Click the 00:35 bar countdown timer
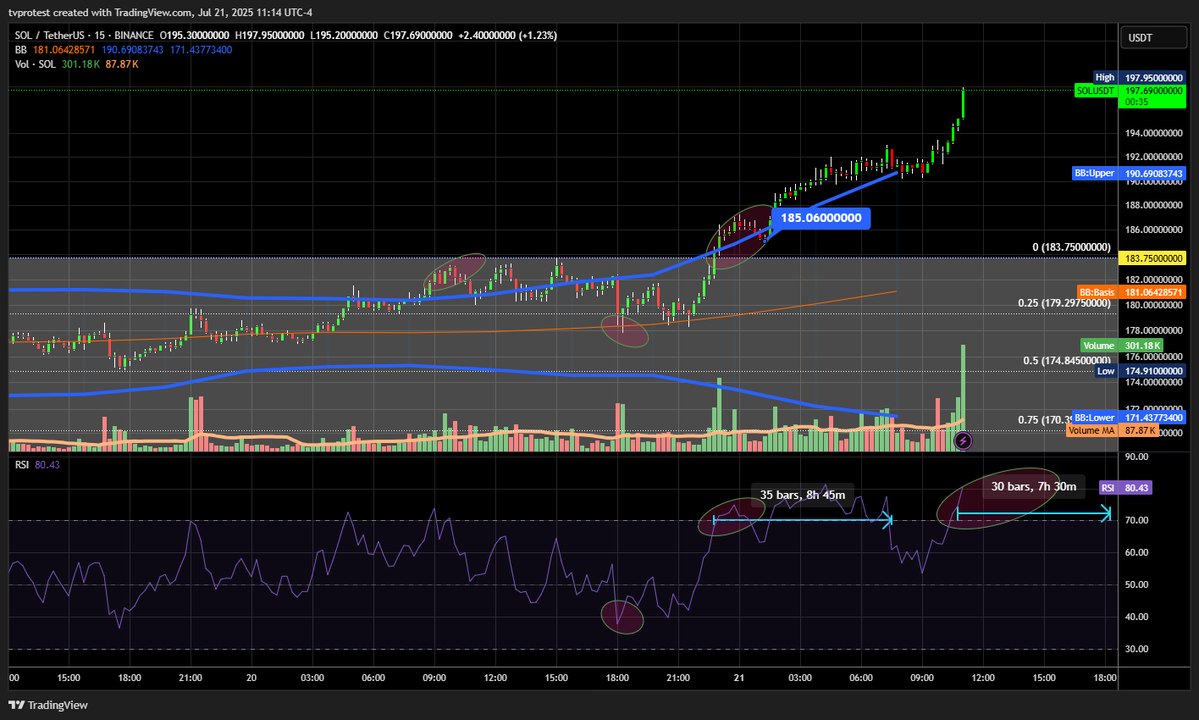Viewport: 1199px width, 720px height. tap(1136, 102)
